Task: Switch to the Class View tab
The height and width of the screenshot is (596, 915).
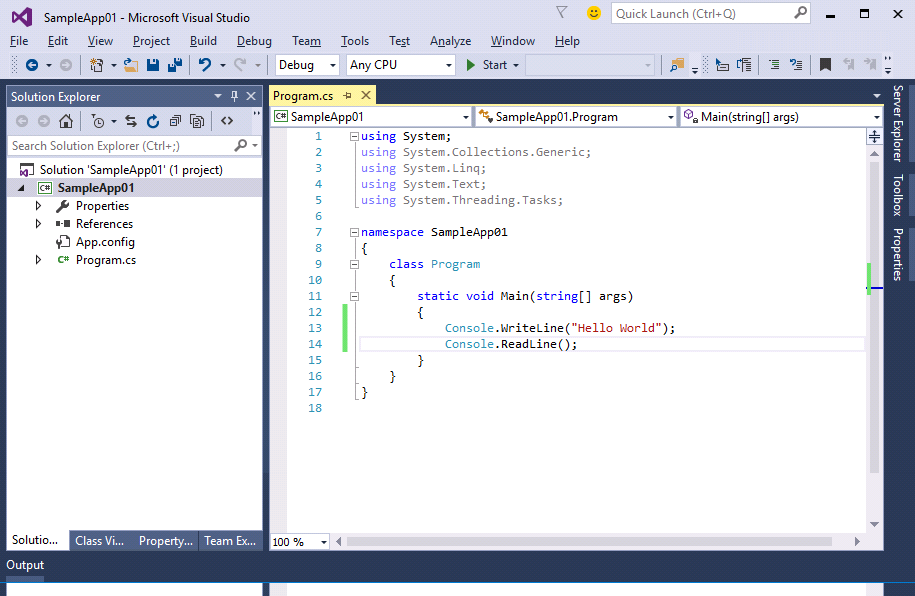Action: (x=99, y=541)
